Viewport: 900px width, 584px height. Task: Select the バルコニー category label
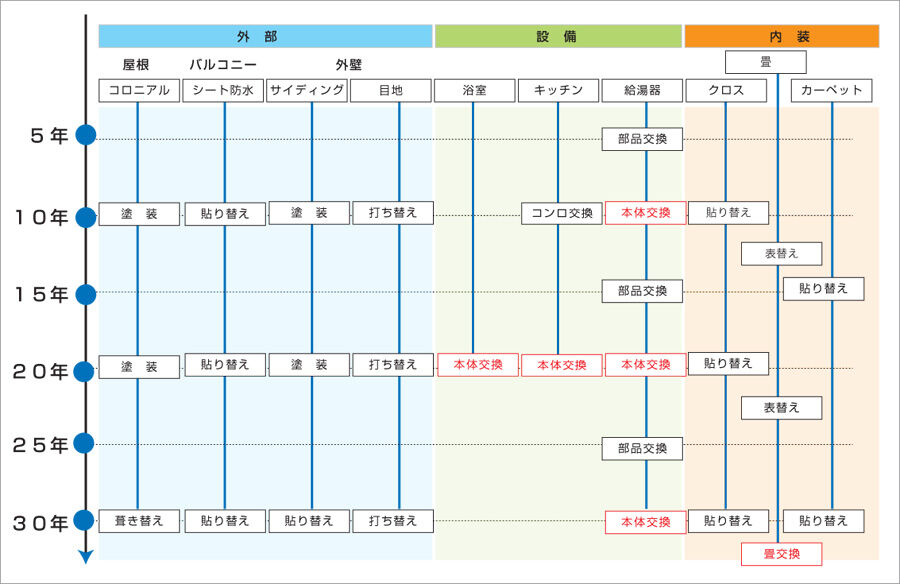pos(223,65)
